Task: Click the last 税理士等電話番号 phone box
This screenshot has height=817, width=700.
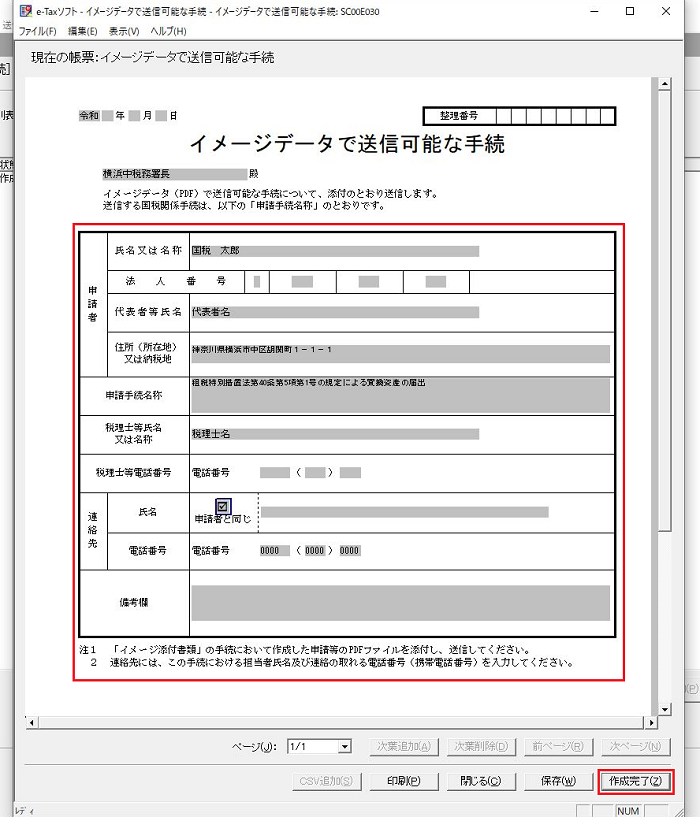Action: pyautogui.click(x=350, y=473)
